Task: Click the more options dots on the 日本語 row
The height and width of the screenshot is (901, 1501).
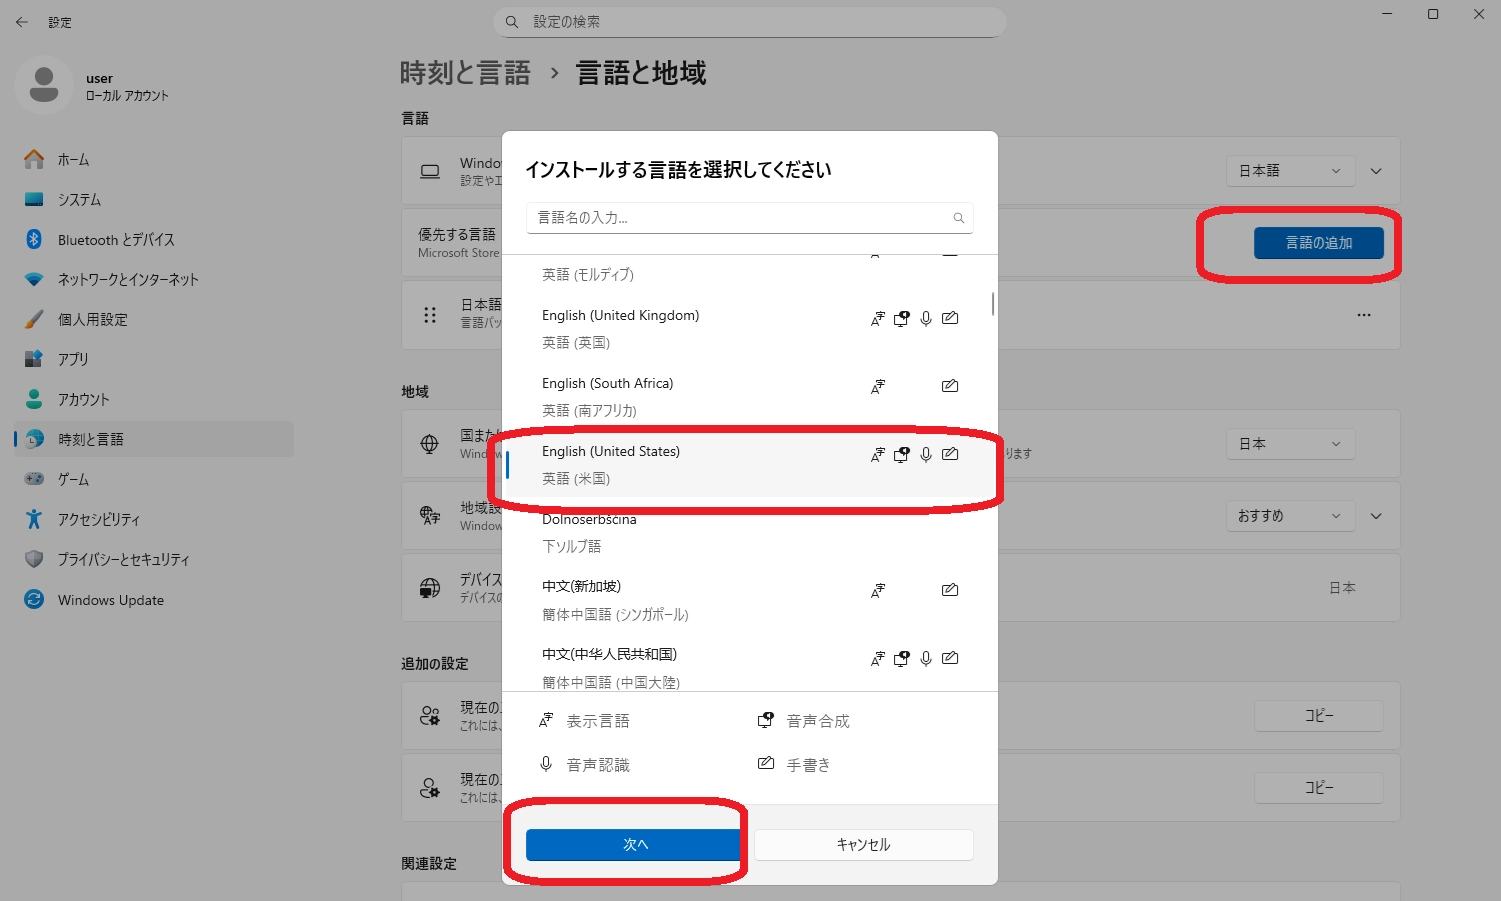Action: pos(1364,314)
